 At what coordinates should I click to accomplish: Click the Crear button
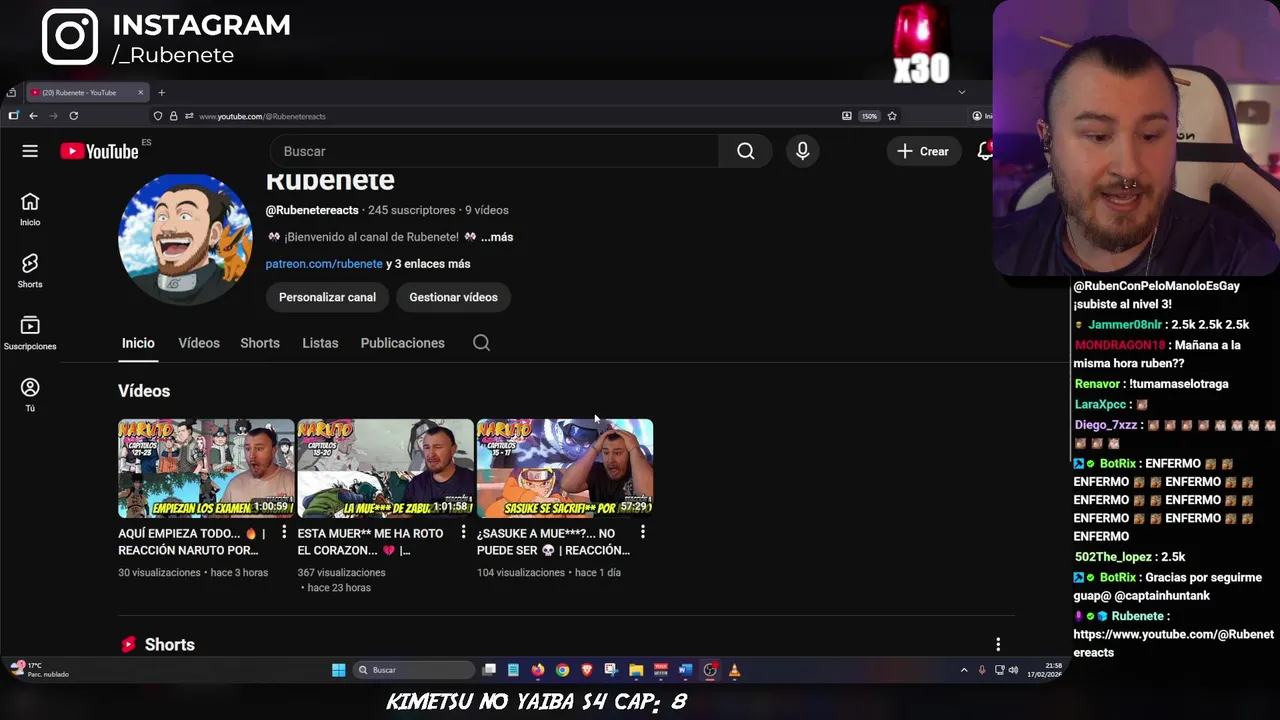[x=923, y=151]
